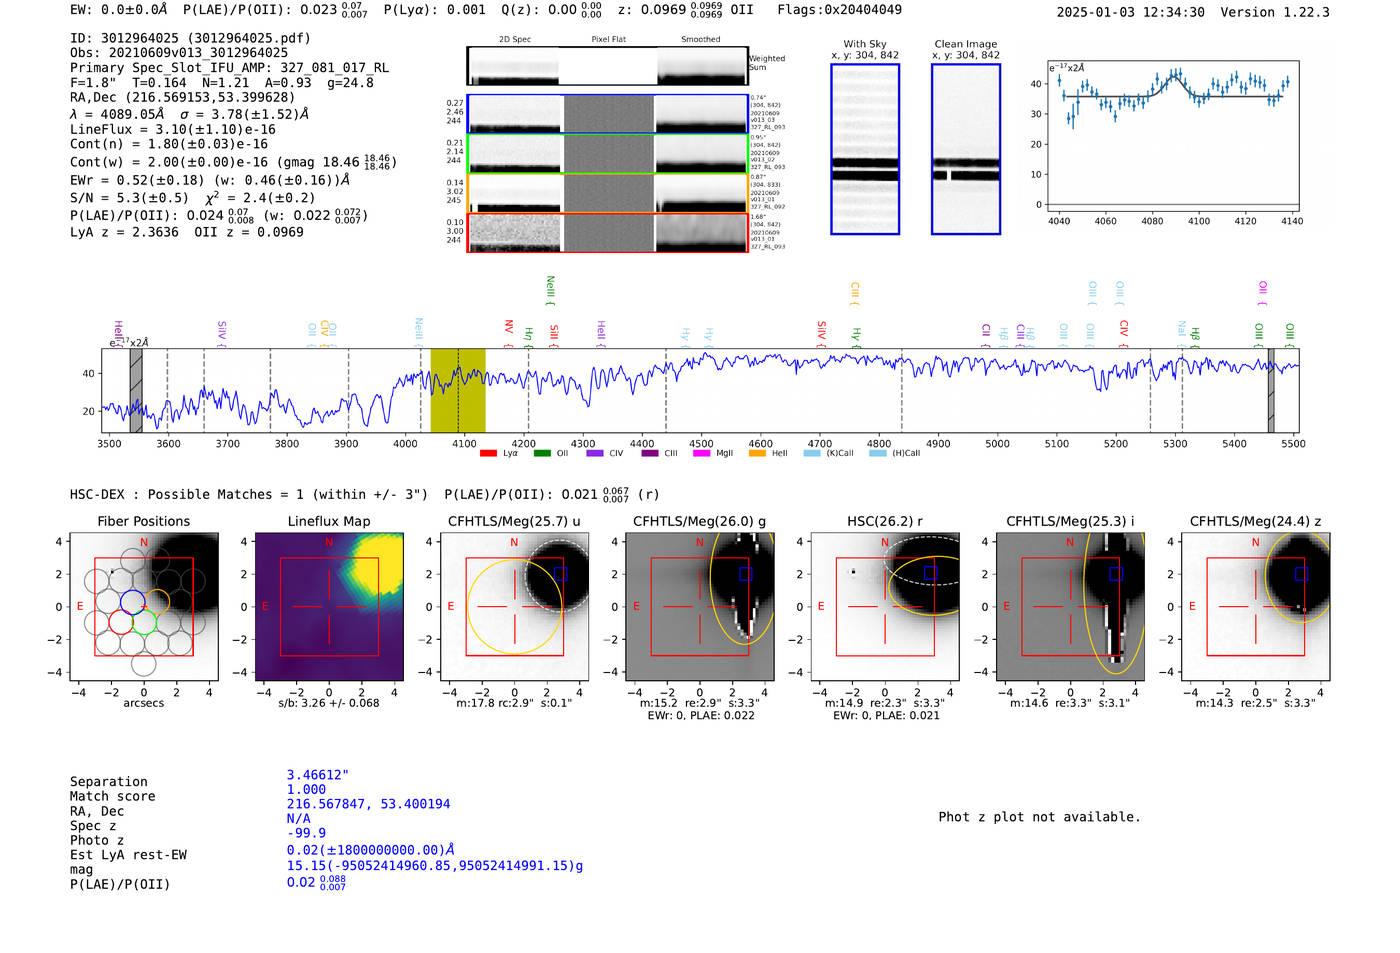Click the Photo z value -99.9
The height and width of the screenshot is (953, 1400).
(306, 833)
